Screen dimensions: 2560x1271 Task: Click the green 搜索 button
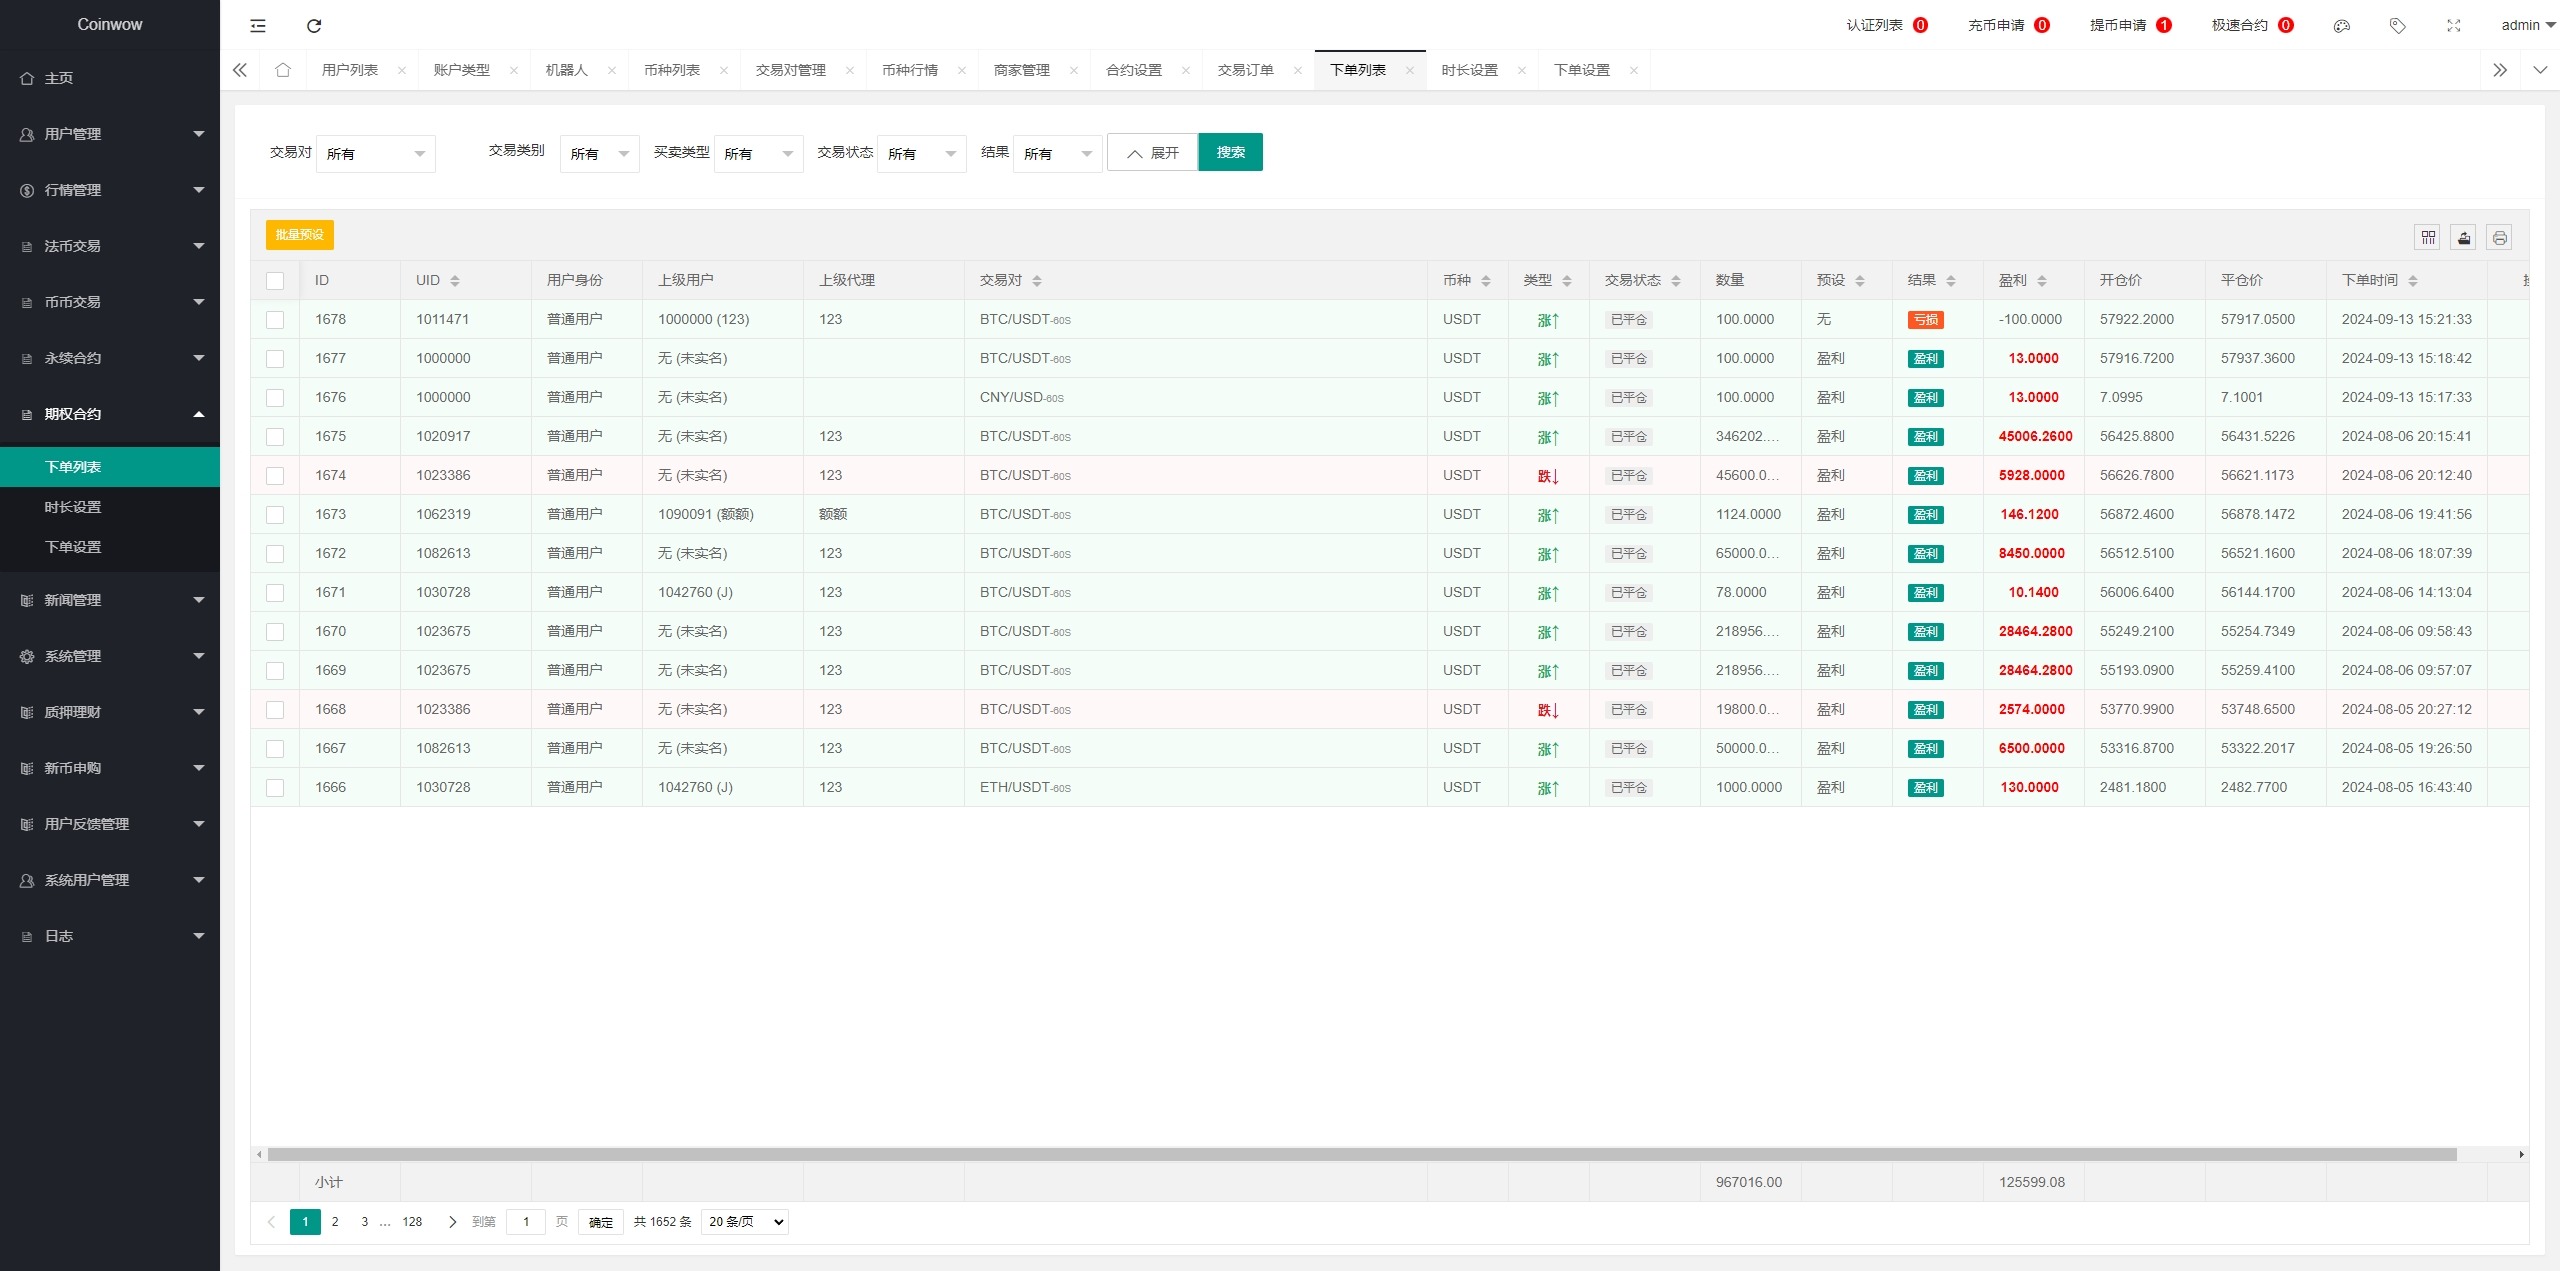(1230, 152)
